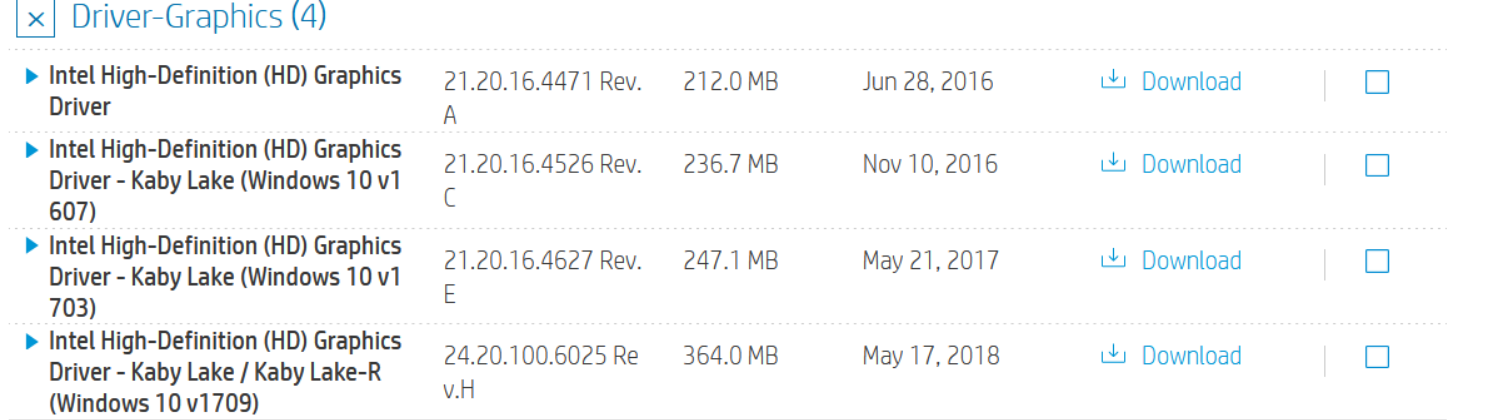The width and height of the screenshot is (1494, 420).
Task: Expand first Intel HD Graphics Driver details arrow
Action: click(32, 75)
